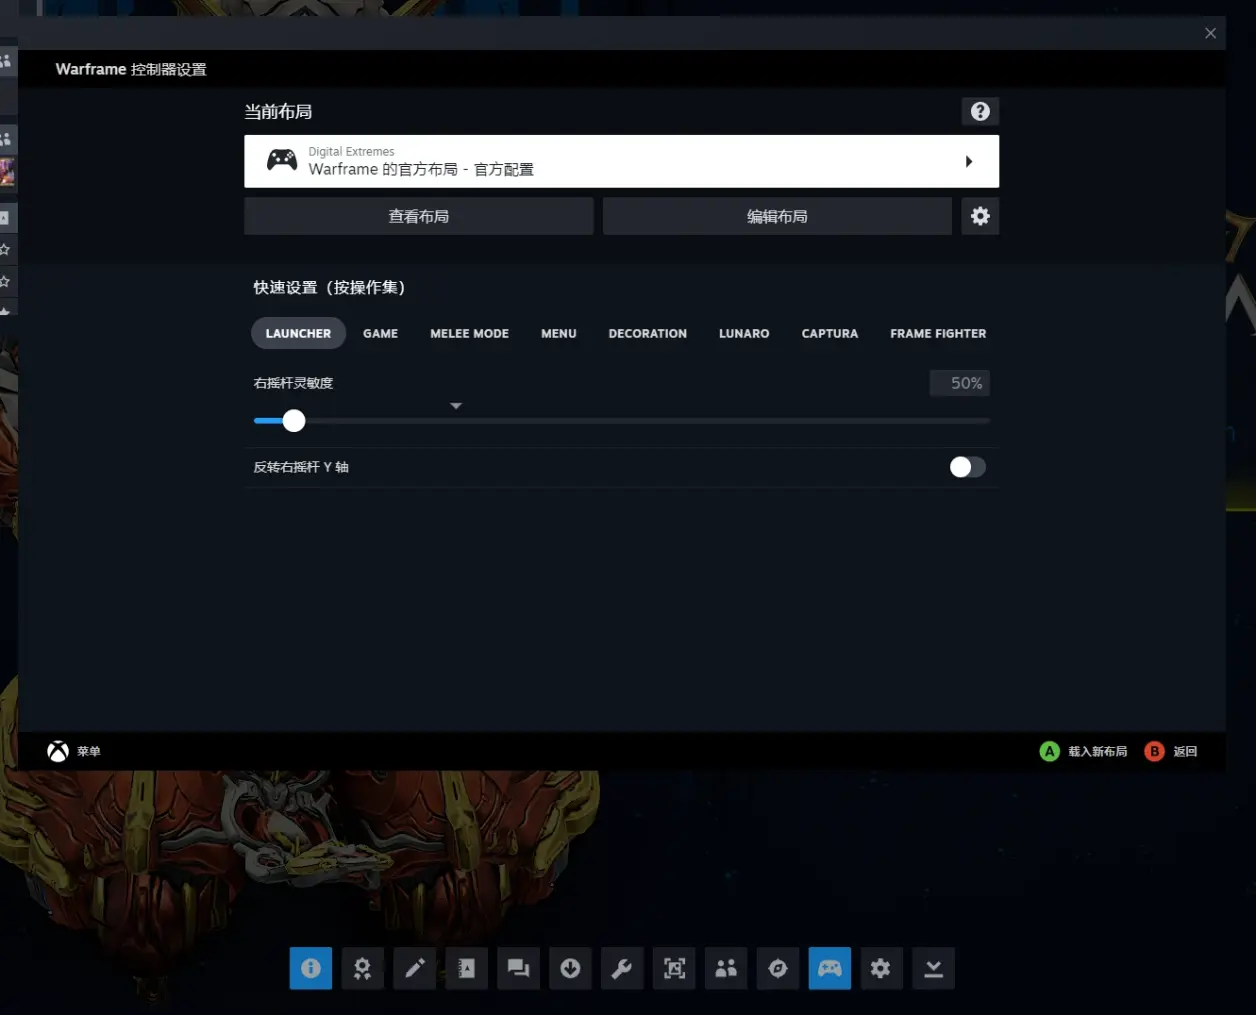The height and width of the screenshot is (1015, 1256).
Task: Click the 右摇杆灵敏度 slider handle
Action: point(293,421)
